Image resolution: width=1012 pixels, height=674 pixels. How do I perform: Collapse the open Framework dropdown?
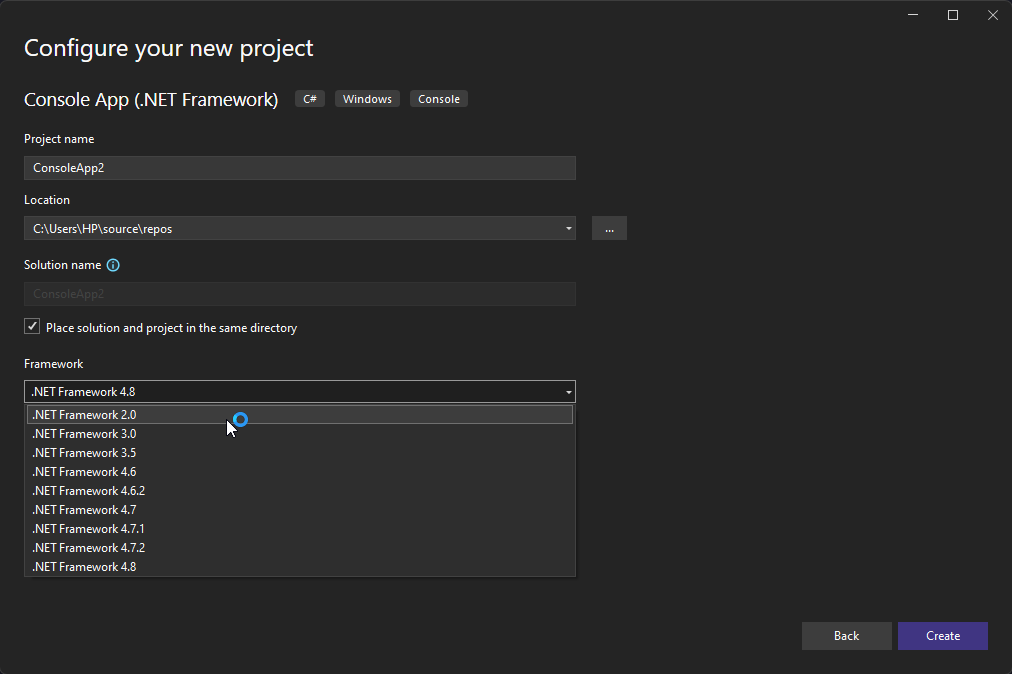pos(568,391)
